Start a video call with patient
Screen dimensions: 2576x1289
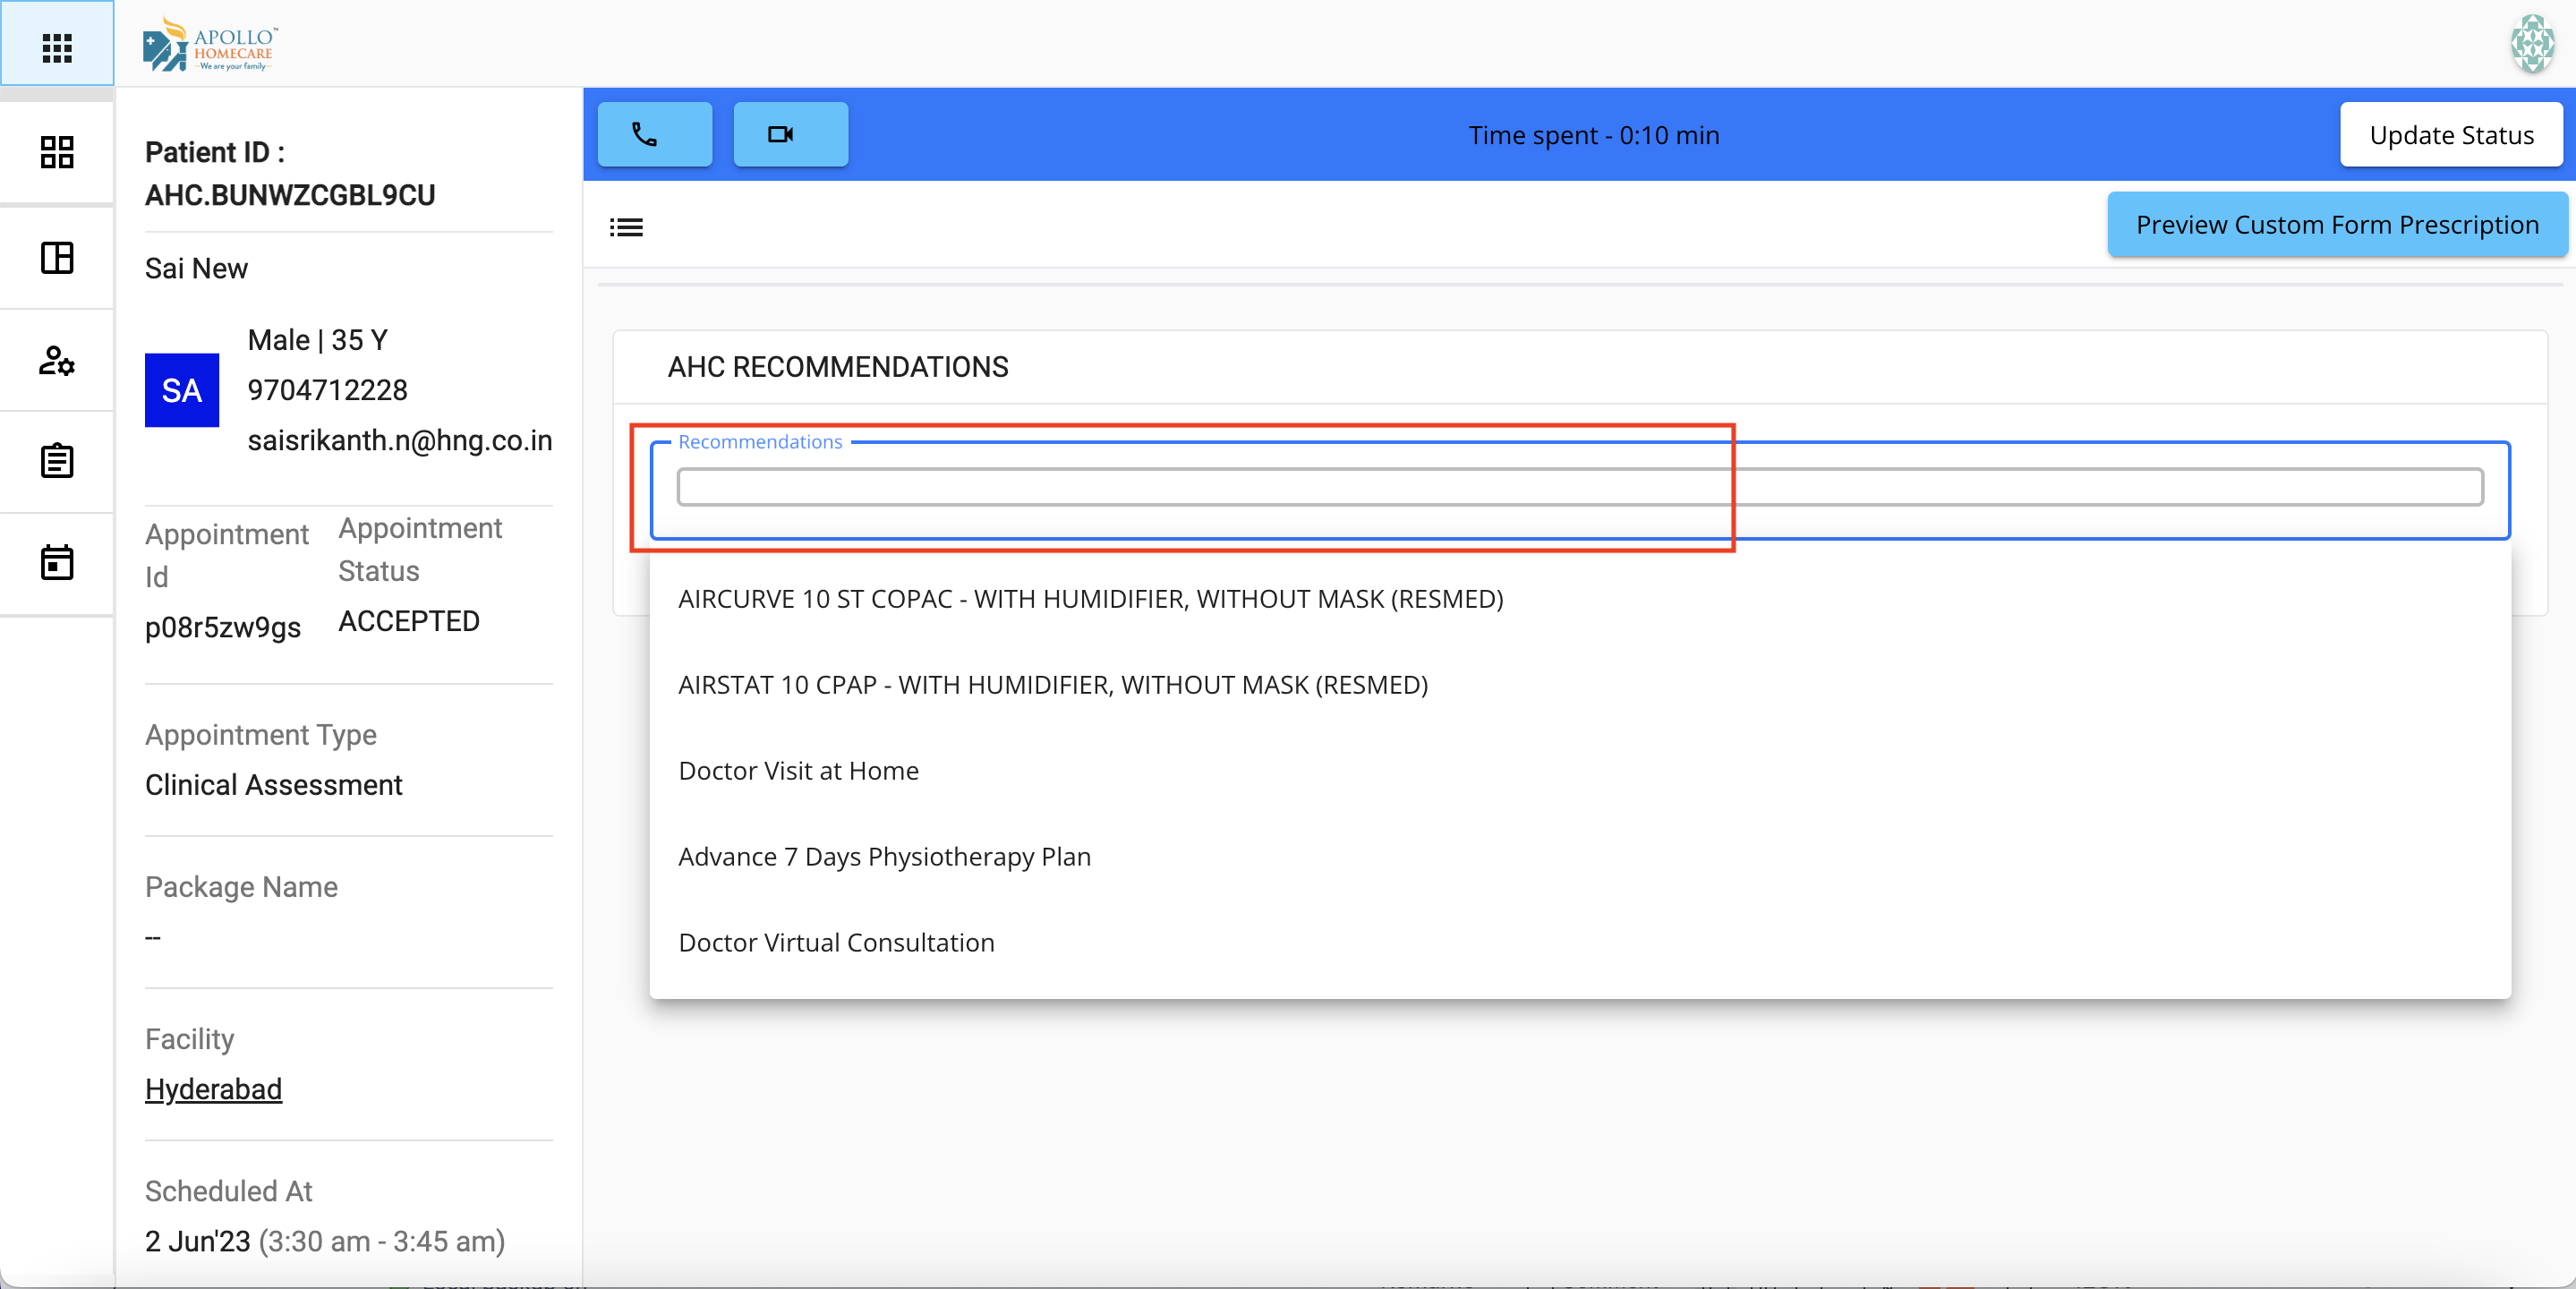point(790,134)
